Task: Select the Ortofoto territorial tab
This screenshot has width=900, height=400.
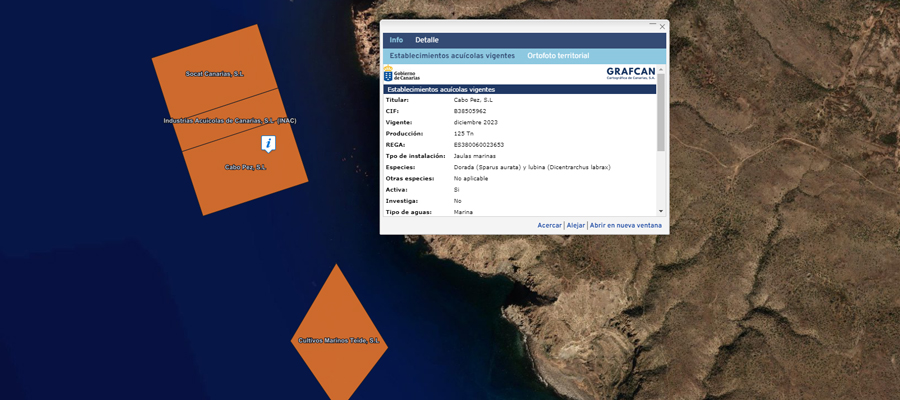Action: 558,56
